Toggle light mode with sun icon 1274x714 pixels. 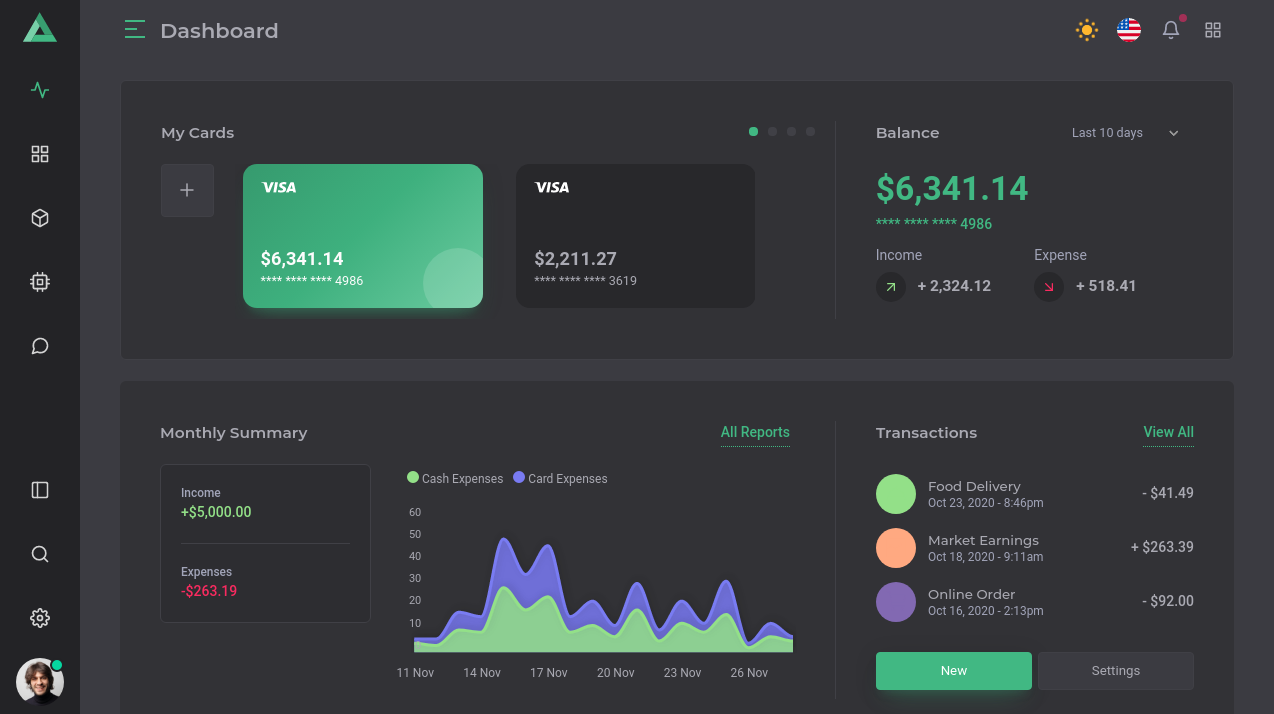(x=1087, y=30)
